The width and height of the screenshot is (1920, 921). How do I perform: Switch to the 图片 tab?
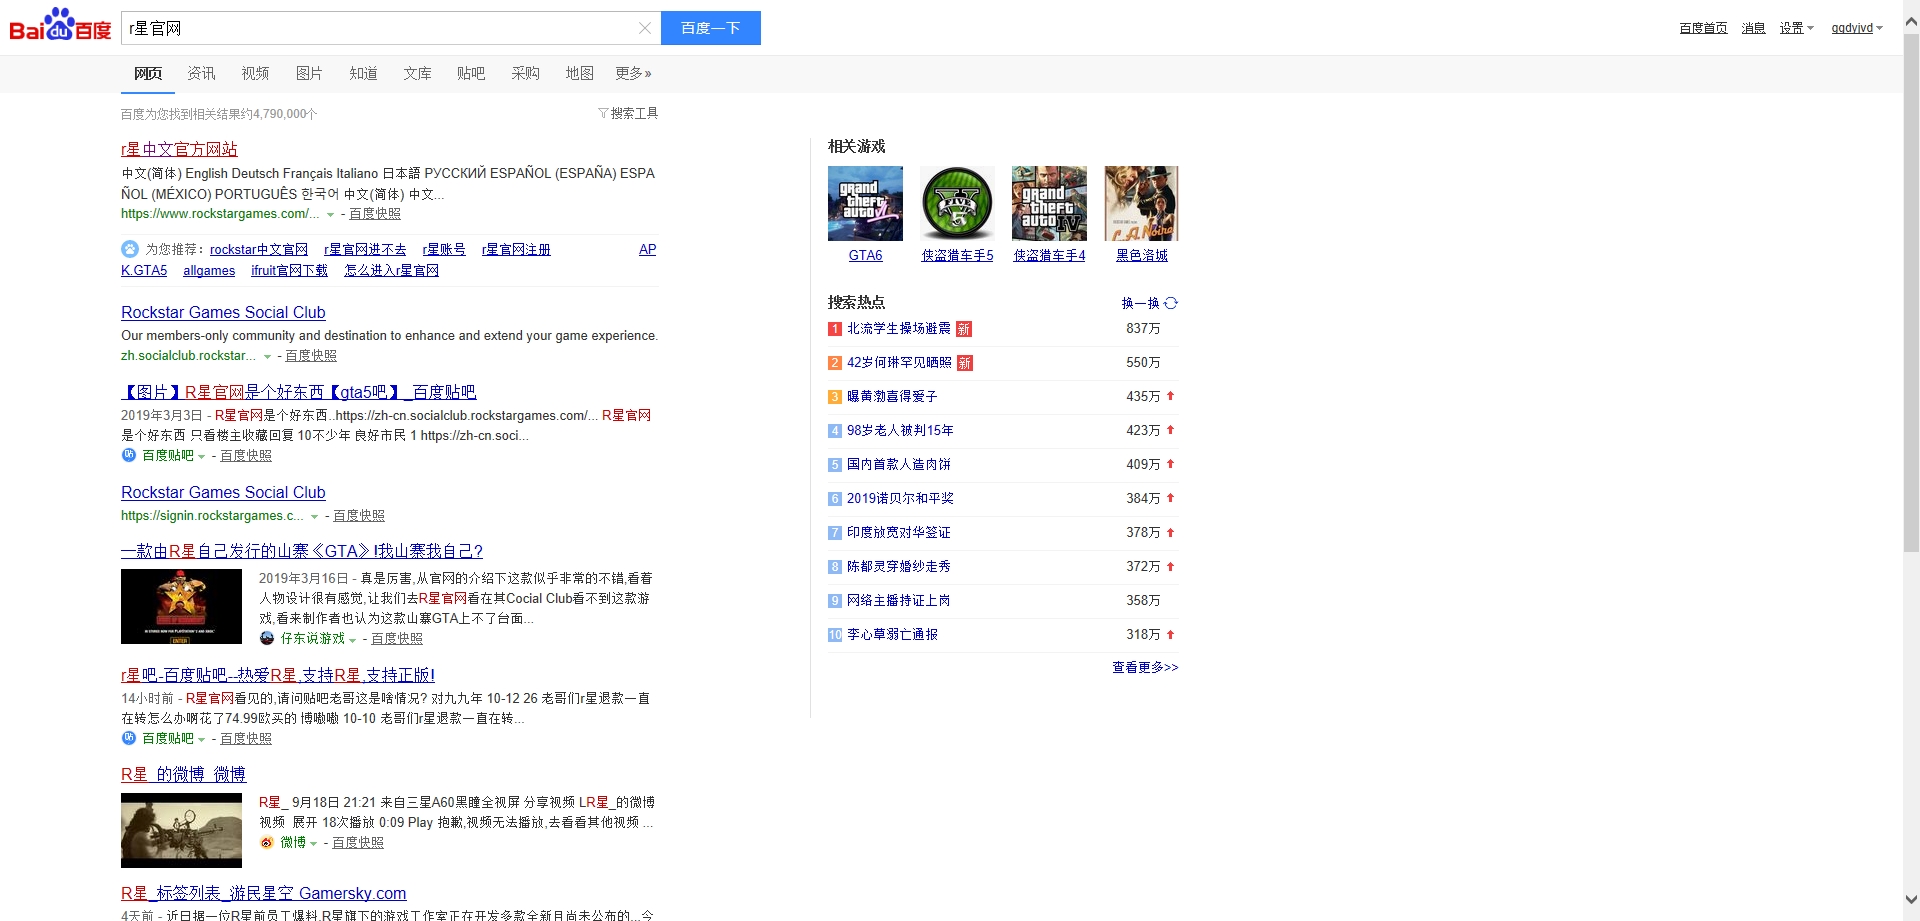[309, 73]
